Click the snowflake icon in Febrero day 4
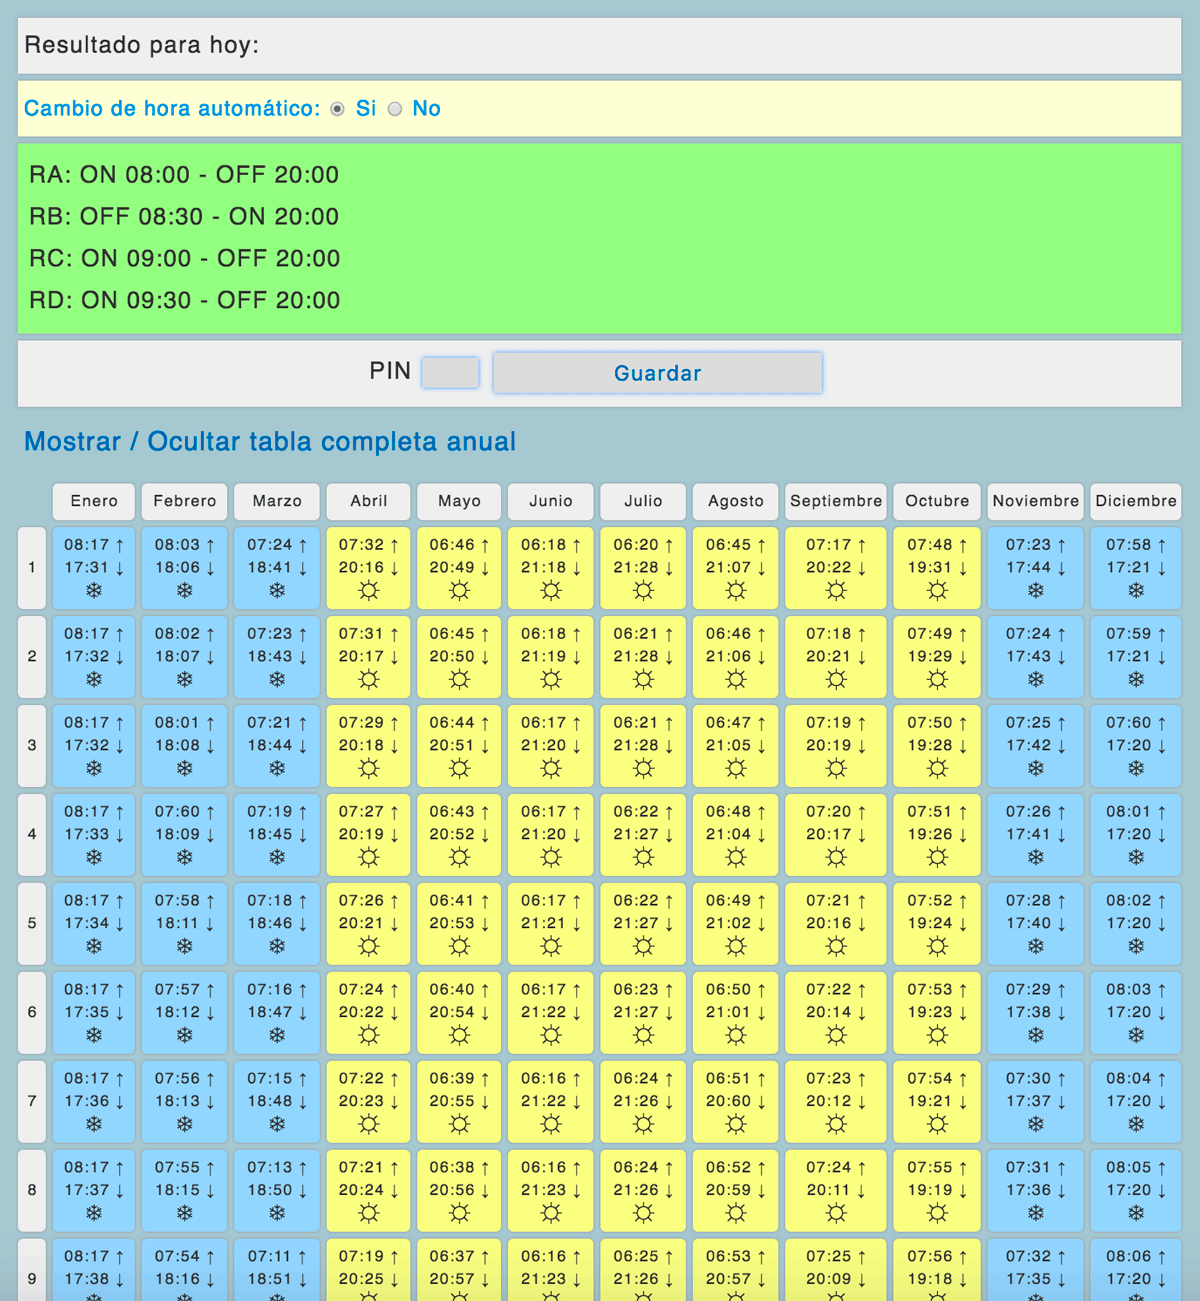 point(185,858)
